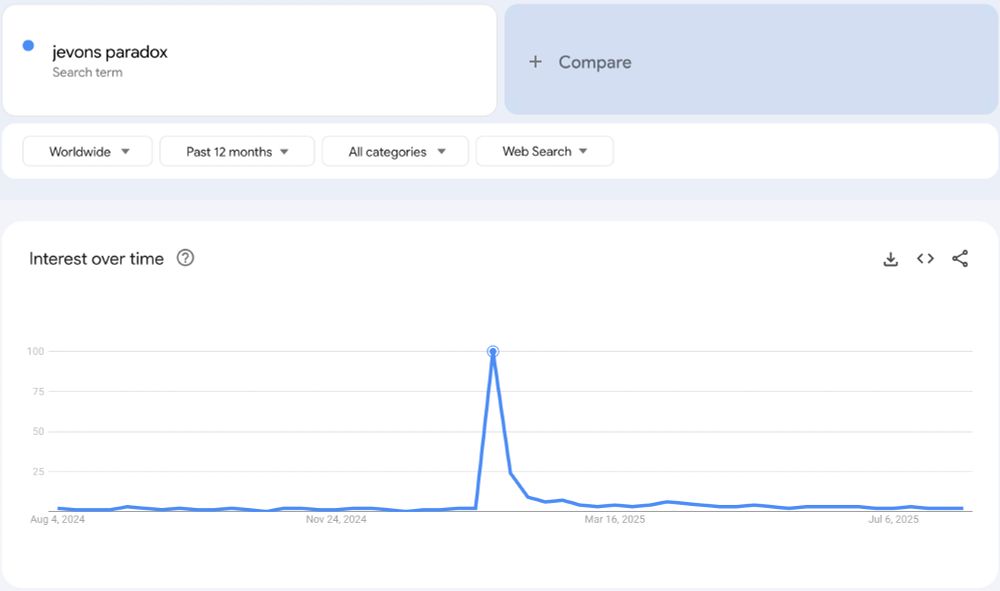Open help for Interest over time
This screenshot has width=1000, height=591.
tap(185, 258)
